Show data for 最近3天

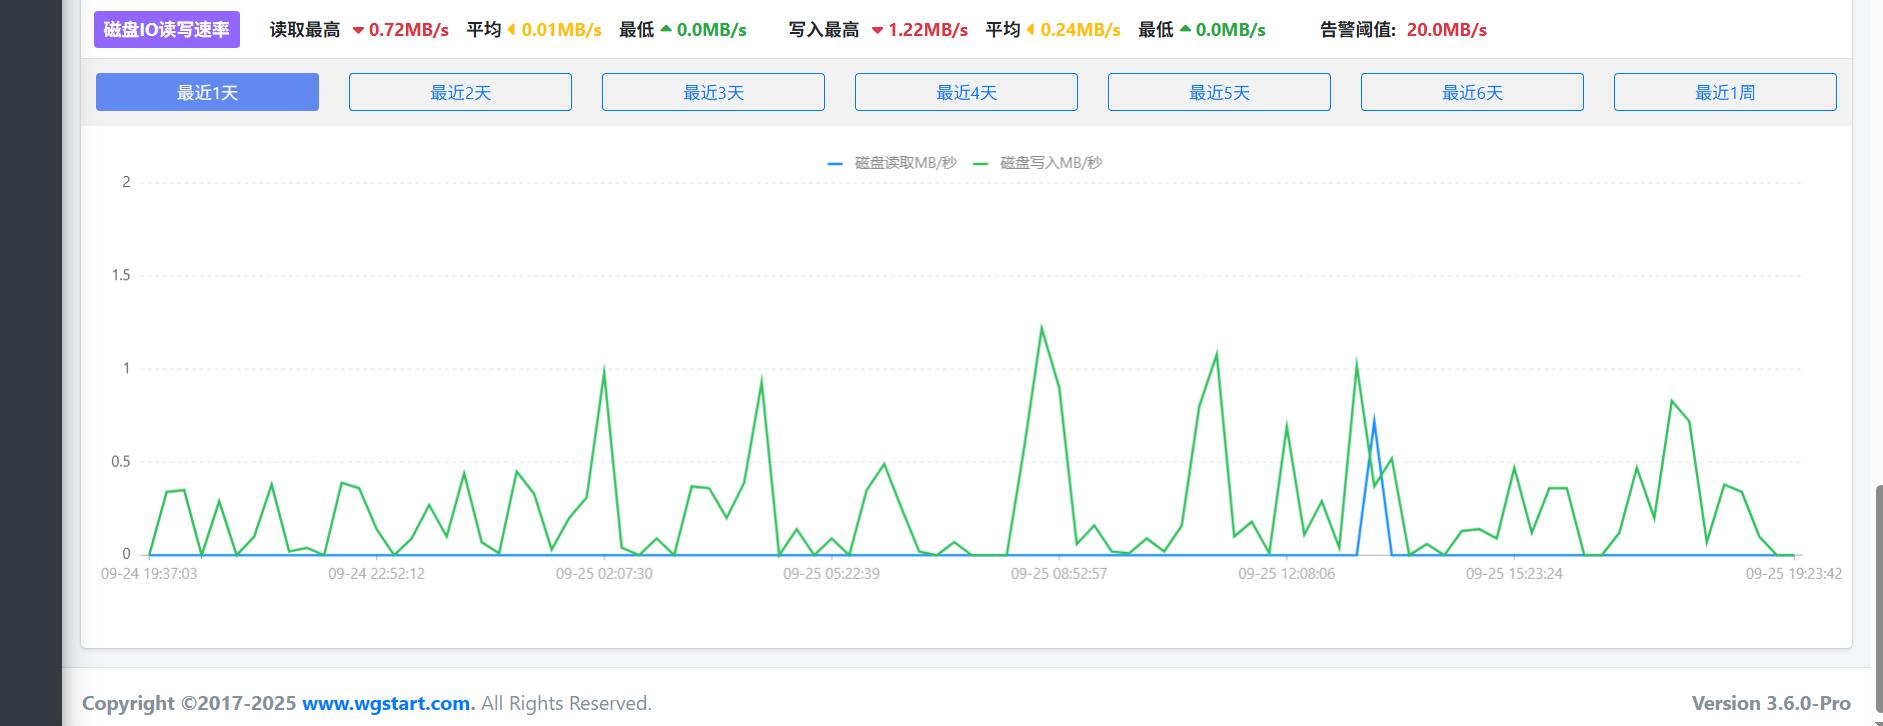click(713, 92)
